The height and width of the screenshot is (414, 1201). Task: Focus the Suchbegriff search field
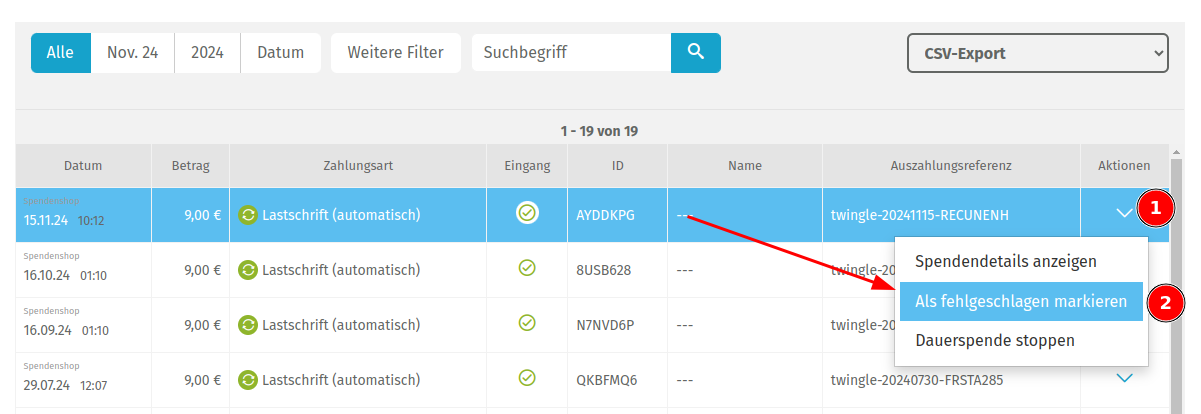point(571,52)
